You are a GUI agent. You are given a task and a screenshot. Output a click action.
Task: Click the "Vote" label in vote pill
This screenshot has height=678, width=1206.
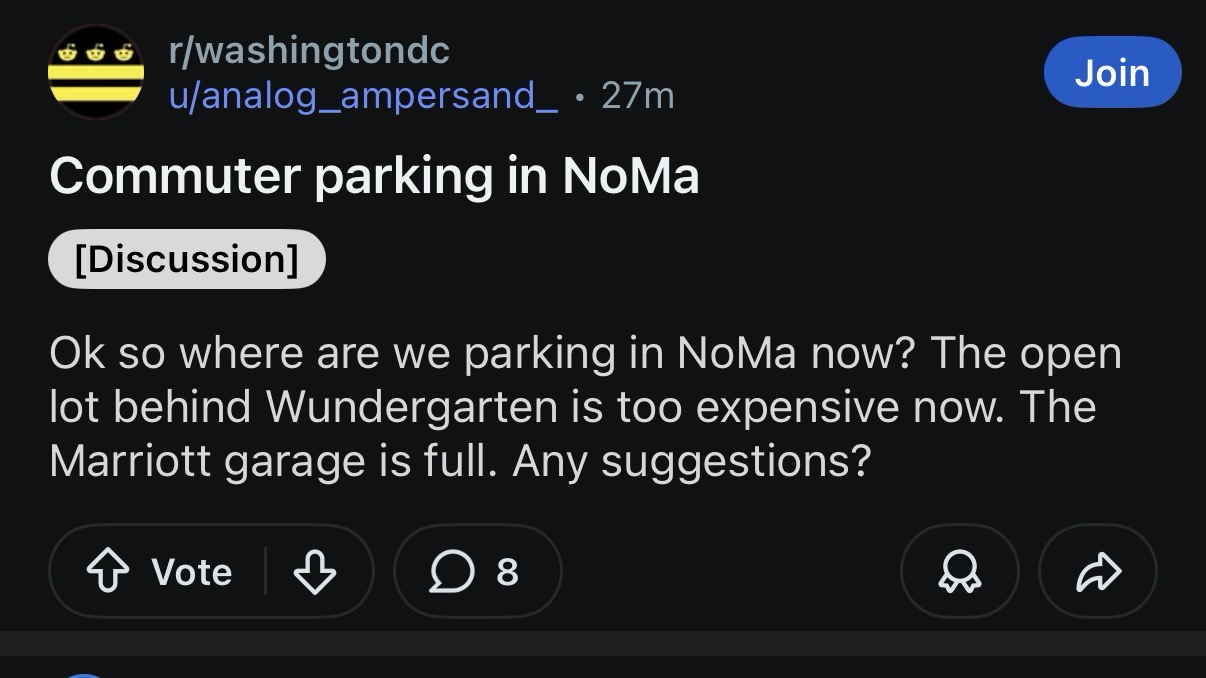click(192, 572)
